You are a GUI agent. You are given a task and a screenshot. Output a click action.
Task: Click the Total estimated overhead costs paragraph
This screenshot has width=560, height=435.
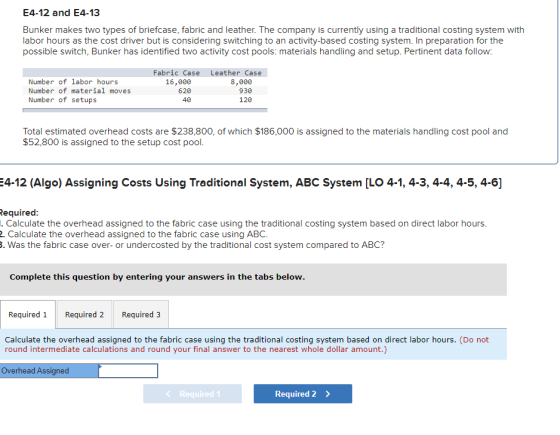[265, 137]
